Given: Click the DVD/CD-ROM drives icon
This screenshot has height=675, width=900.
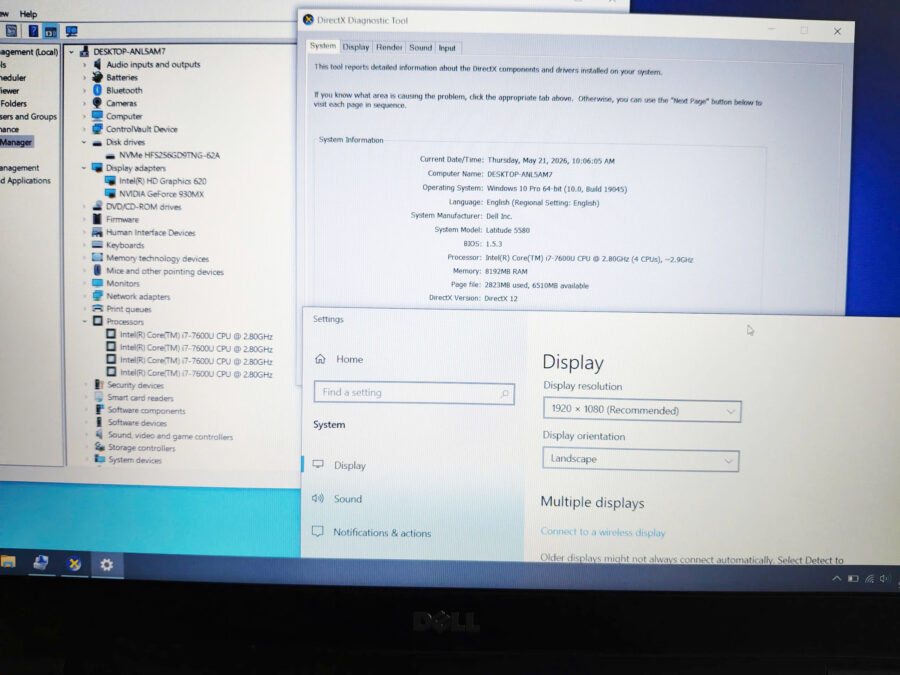Looking at the screenshot, I should 97,206.
